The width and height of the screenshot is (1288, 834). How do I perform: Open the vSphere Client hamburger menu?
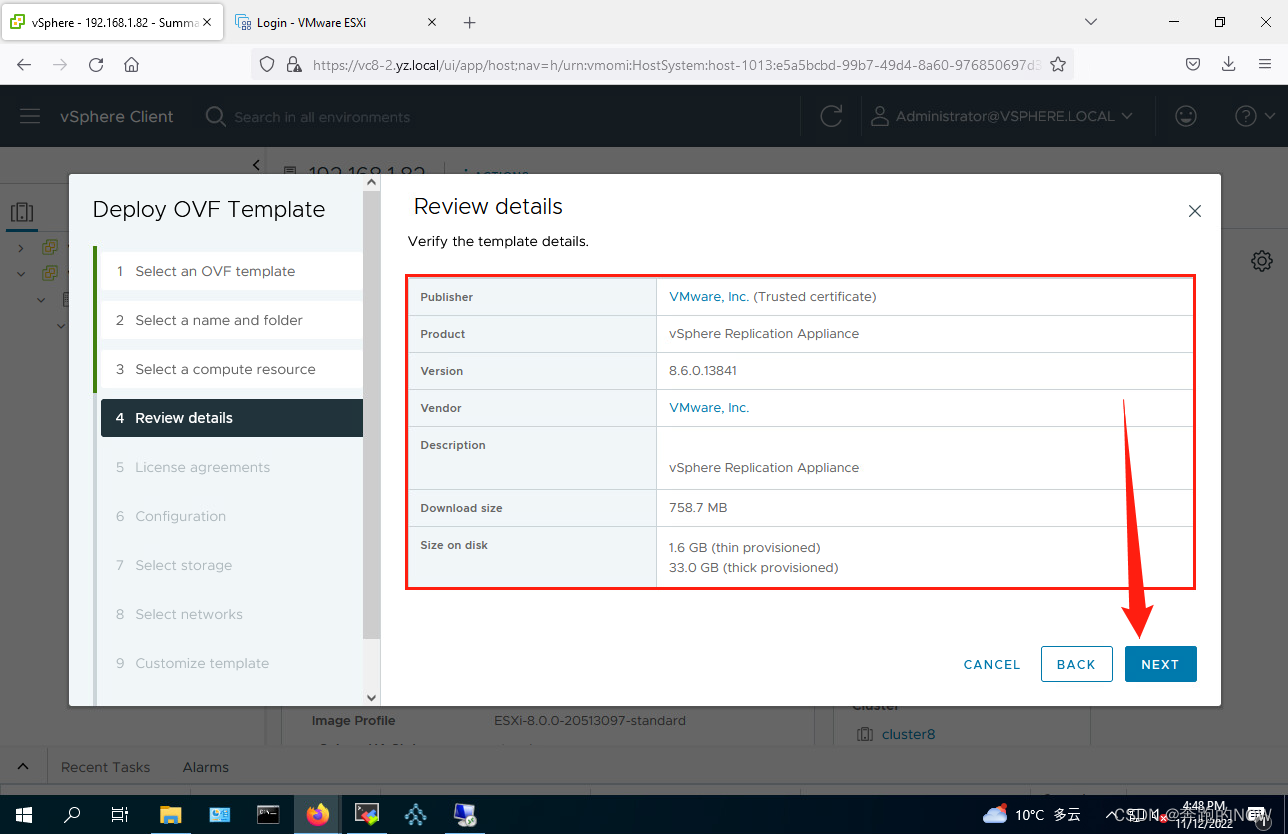pyautogui.click(x=30, y=117)
